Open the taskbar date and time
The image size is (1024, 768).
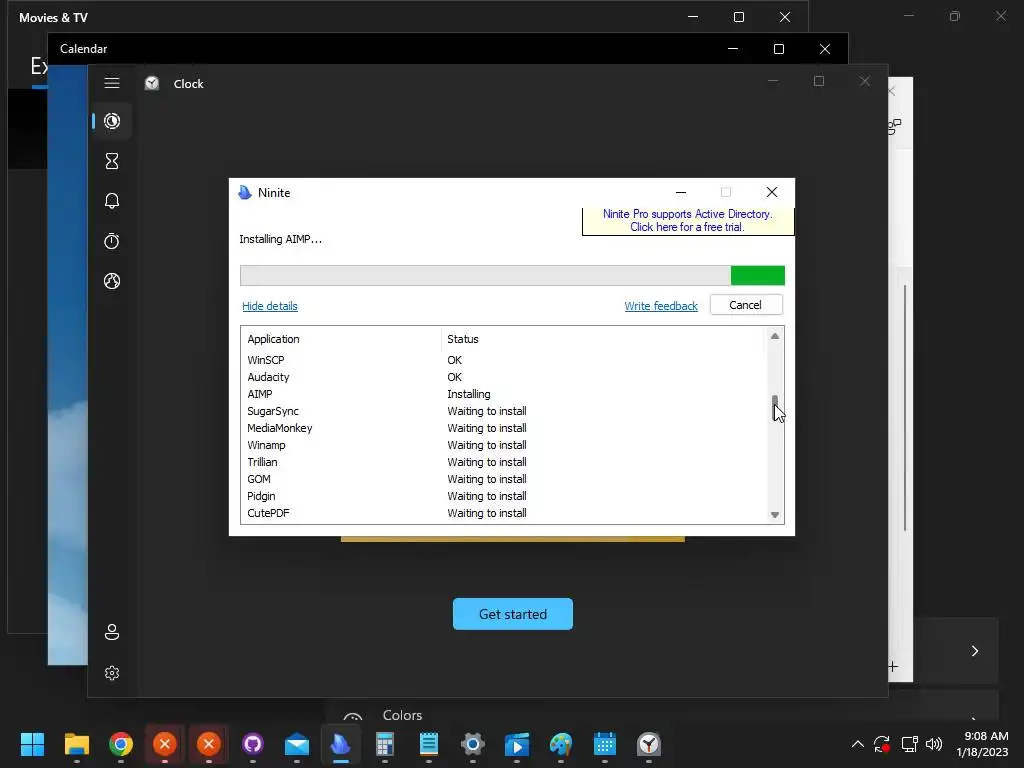pyautogui.click(x=982, y=744)
